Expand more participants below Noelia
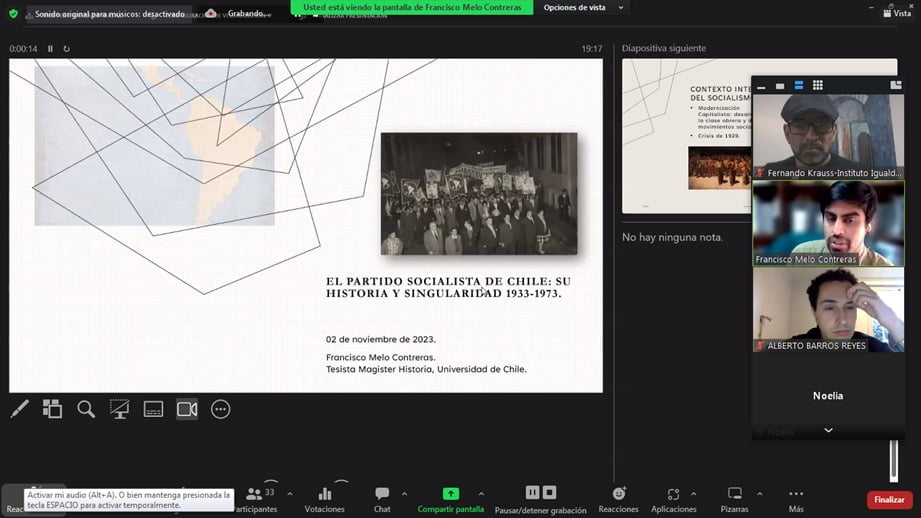Screen dimensions: 921x518 [828, 431]
